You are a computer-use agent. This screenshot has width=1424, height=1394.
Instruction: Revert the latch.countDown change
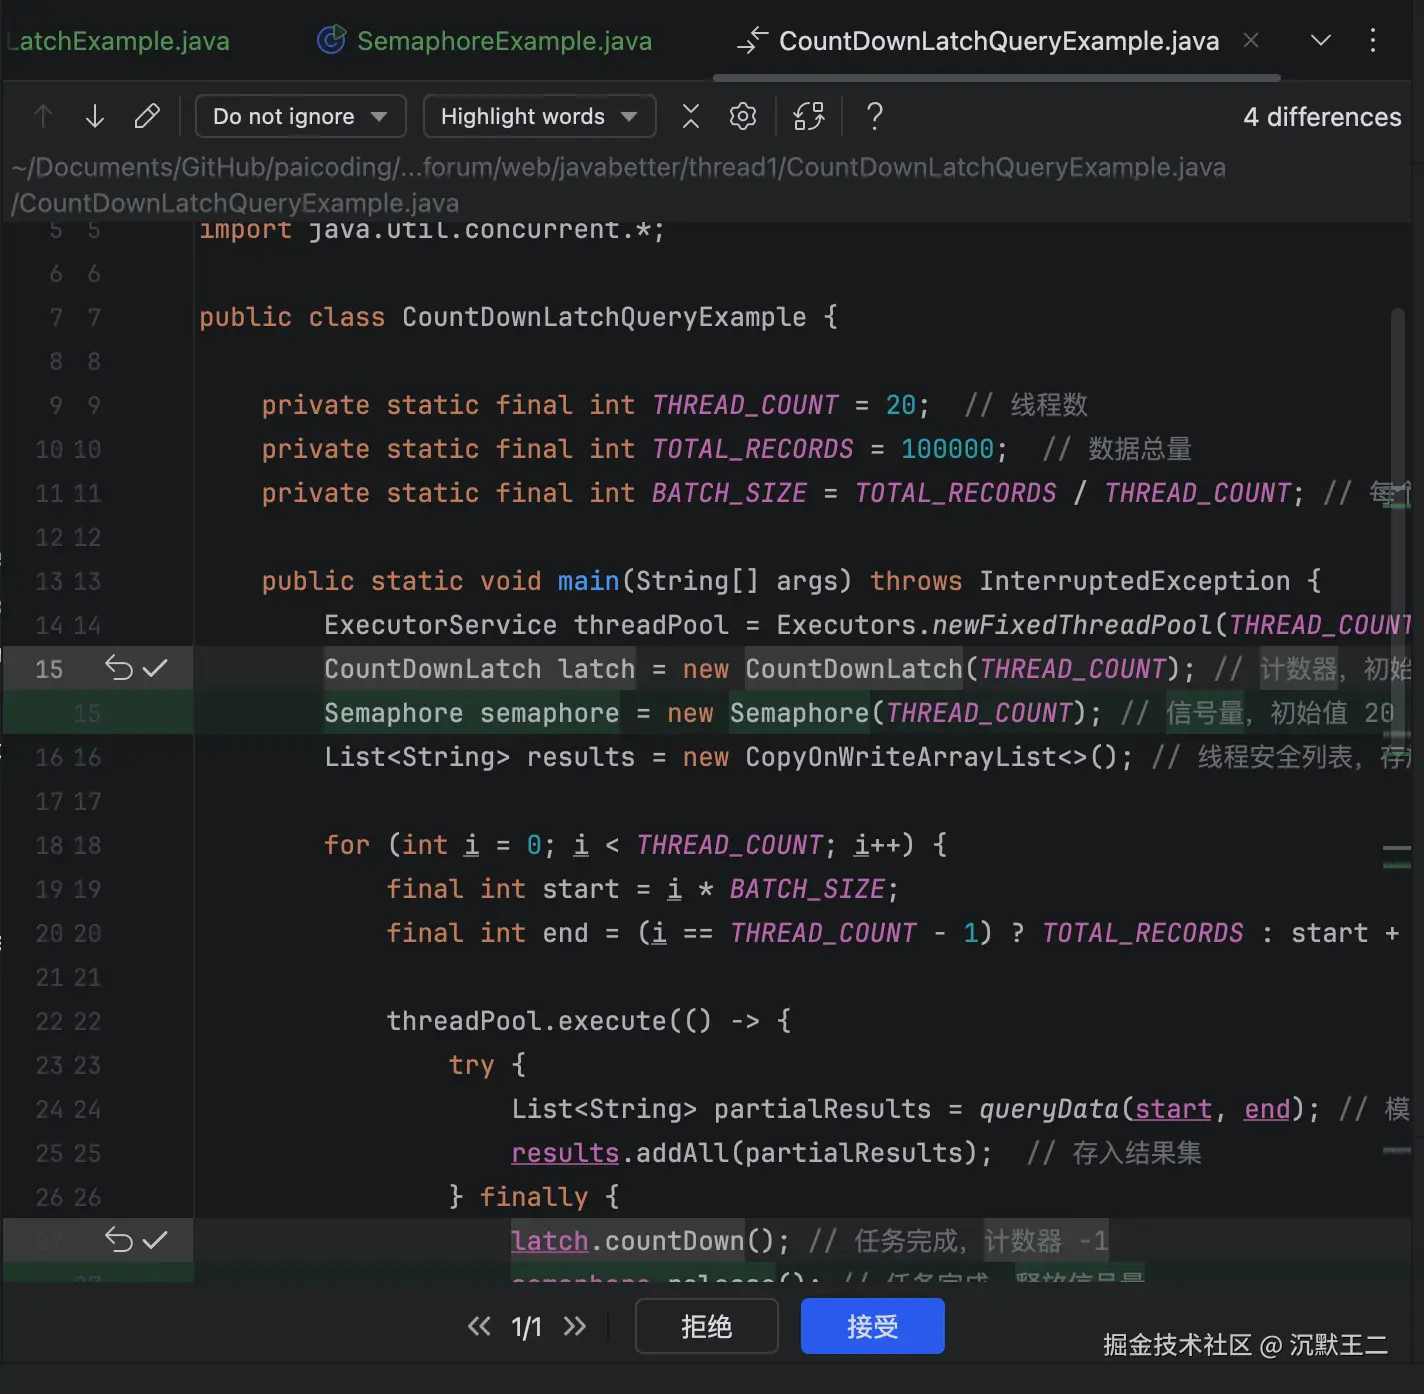click(x=118, y=1240)
